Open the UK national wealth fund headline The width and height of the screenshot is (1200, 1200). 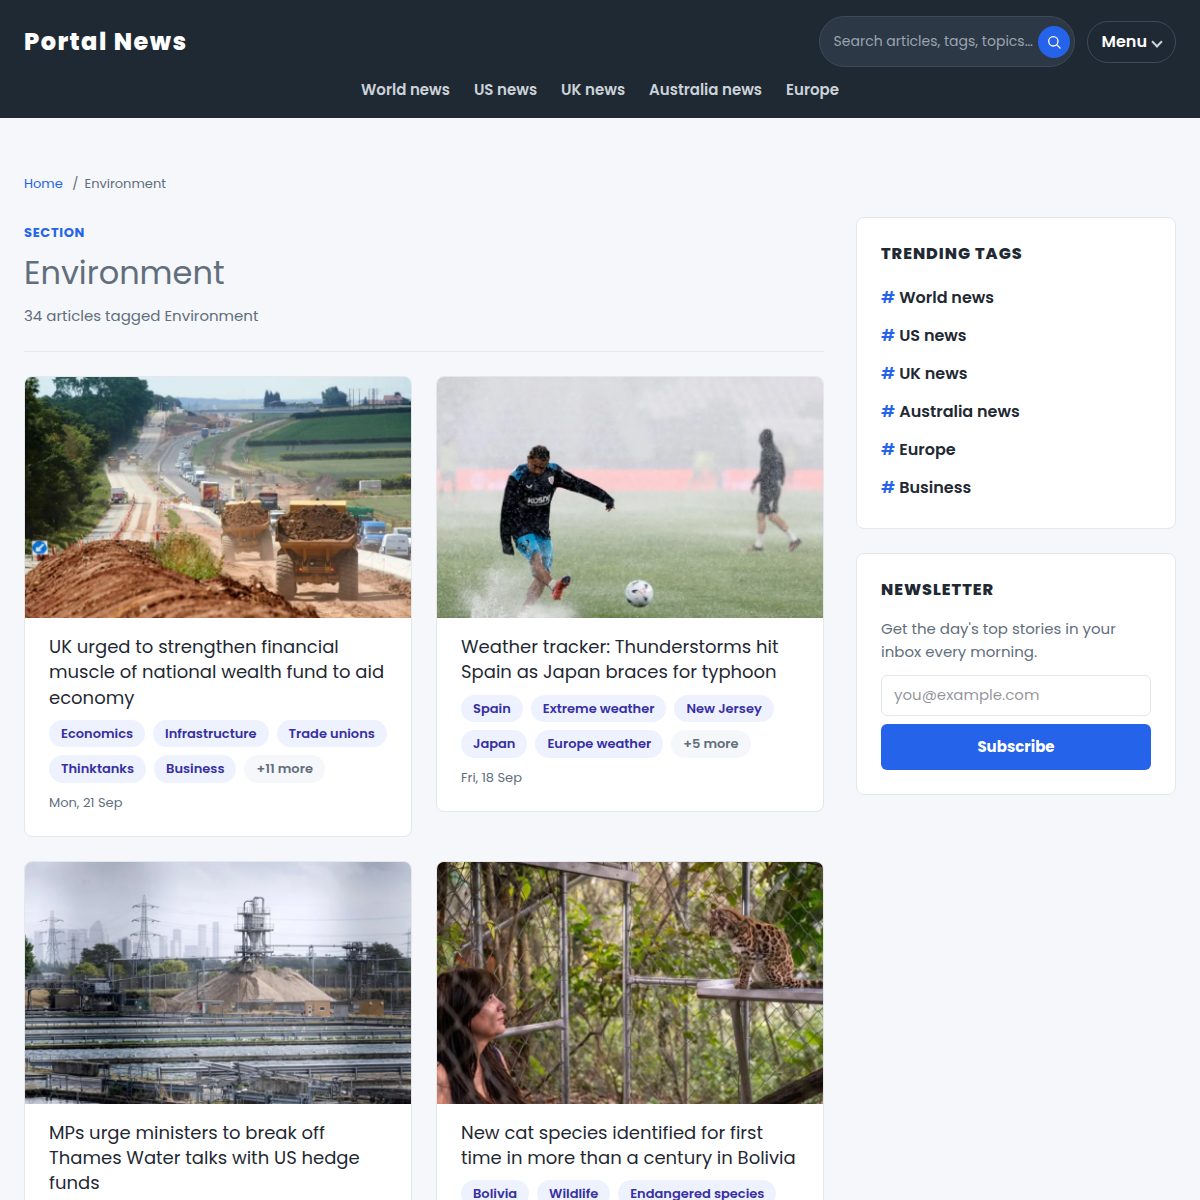click(x=216, y=672)
